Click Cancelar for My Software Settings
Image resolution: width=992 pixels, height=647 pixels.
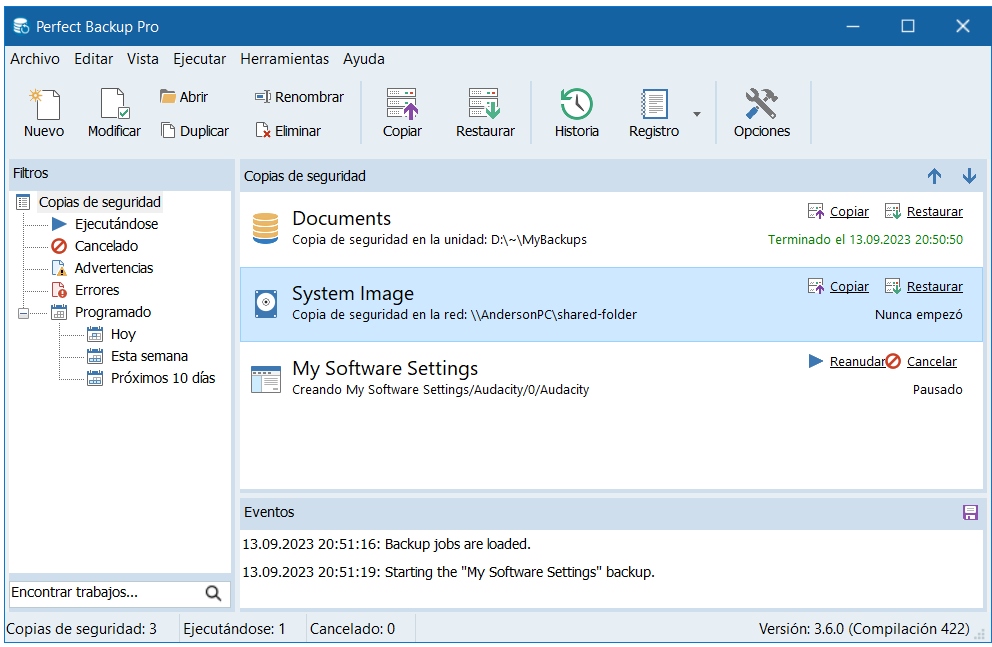(x=931, y=362)
